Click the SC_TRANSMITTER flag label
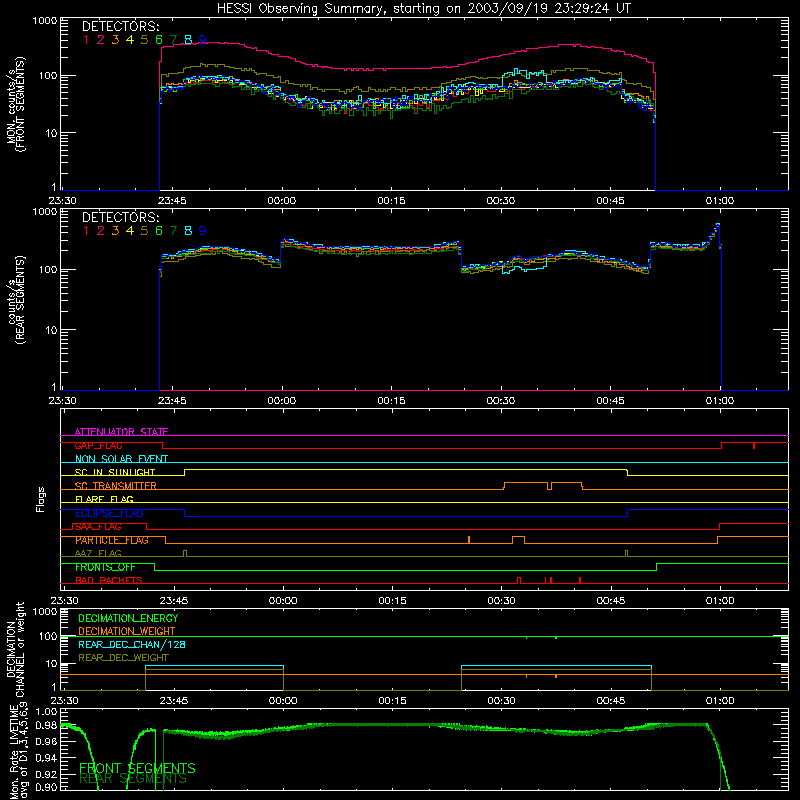The height and width of the screenshot is (800, 800). (x=115, y=486)
